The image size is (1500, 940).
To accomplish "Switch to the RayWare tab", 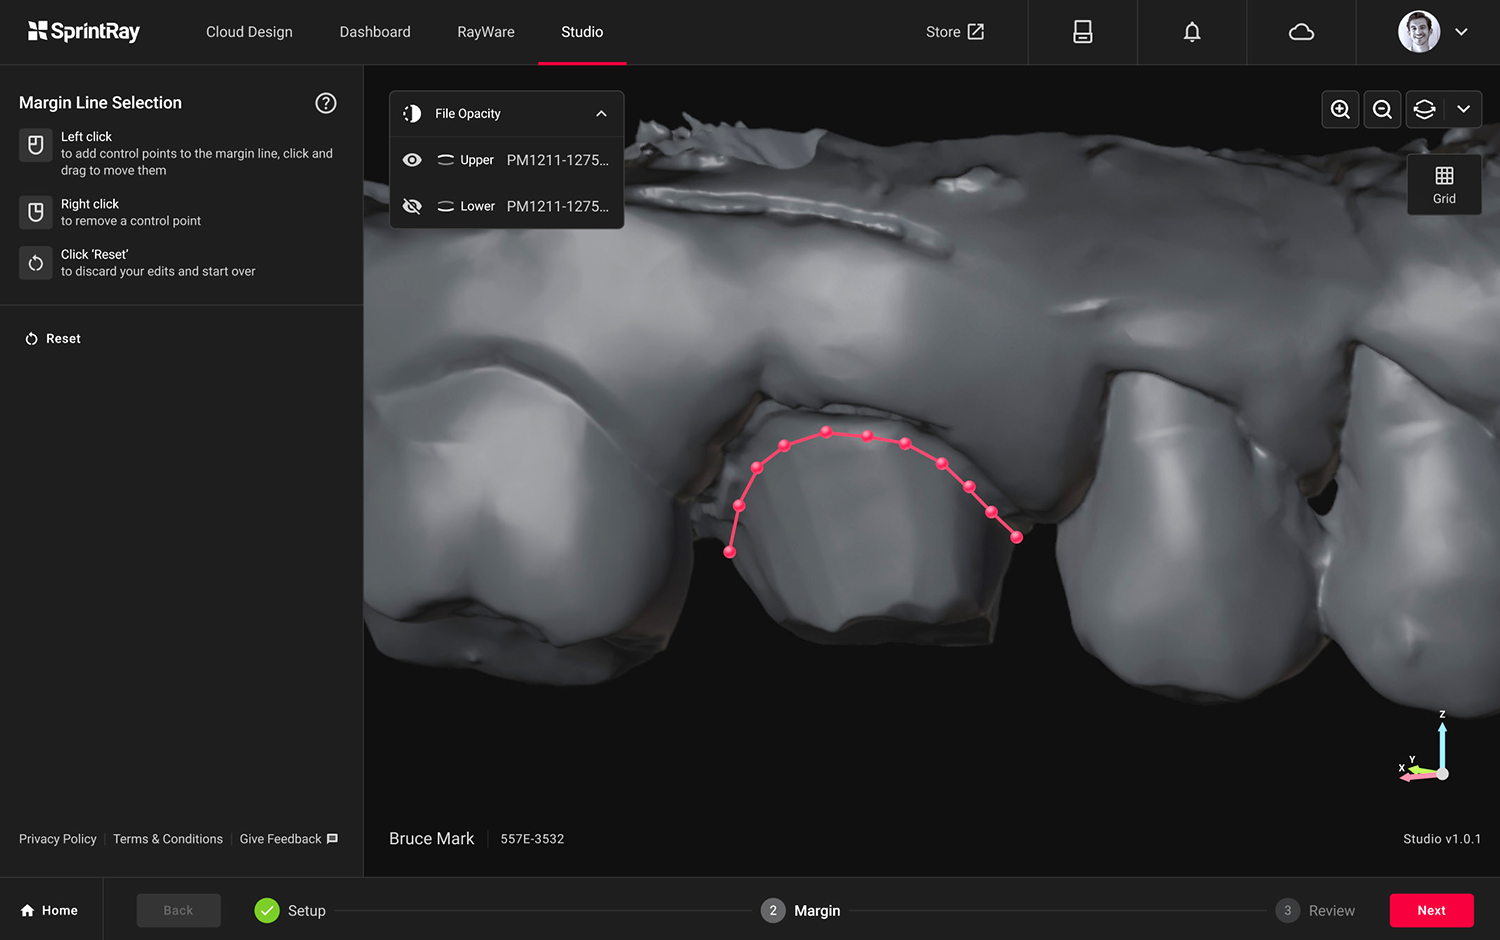I will tap(486, 32).
